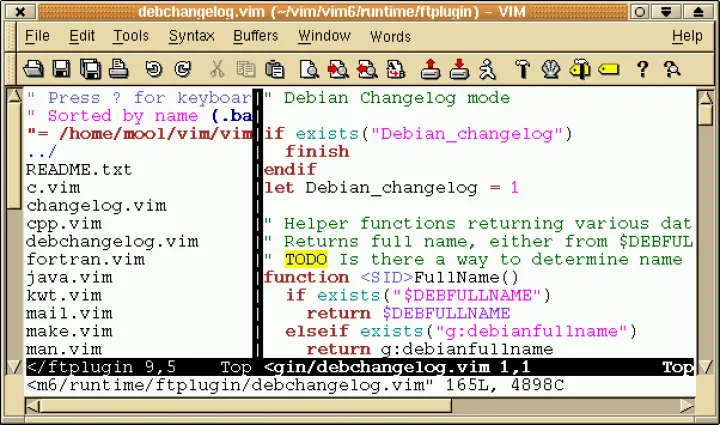Click the Open file toolbar icon

click(33, 69)
